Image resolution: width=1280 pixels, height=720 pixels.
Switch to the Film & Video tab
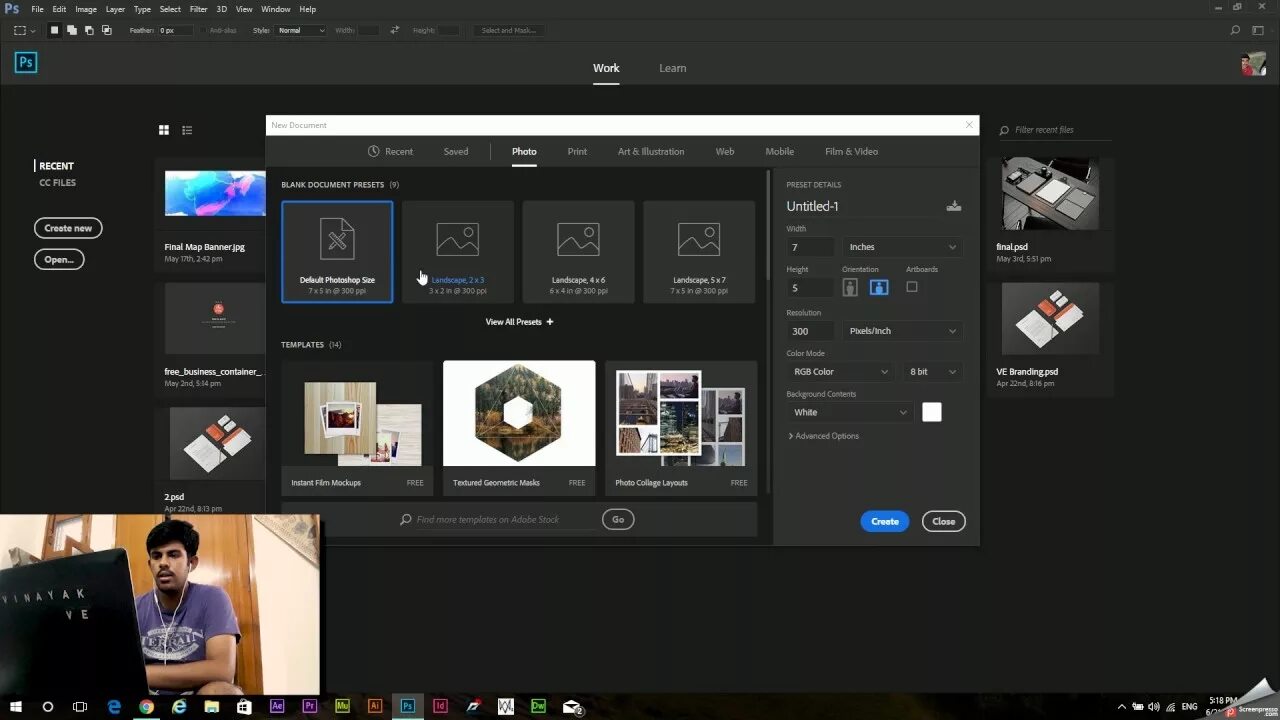click(x=851, y=152)
